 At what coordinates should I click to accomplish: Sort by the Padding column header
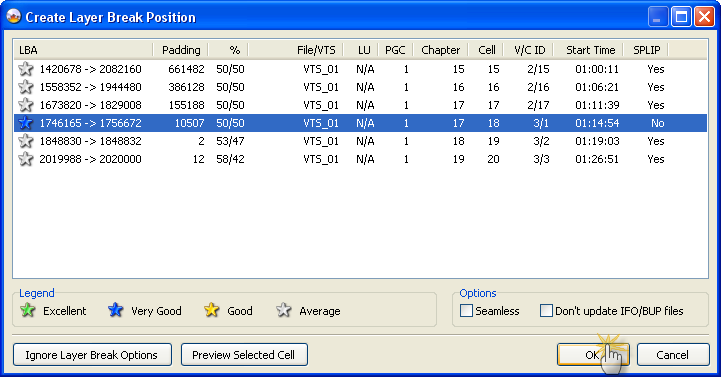(x=181, y=50)
